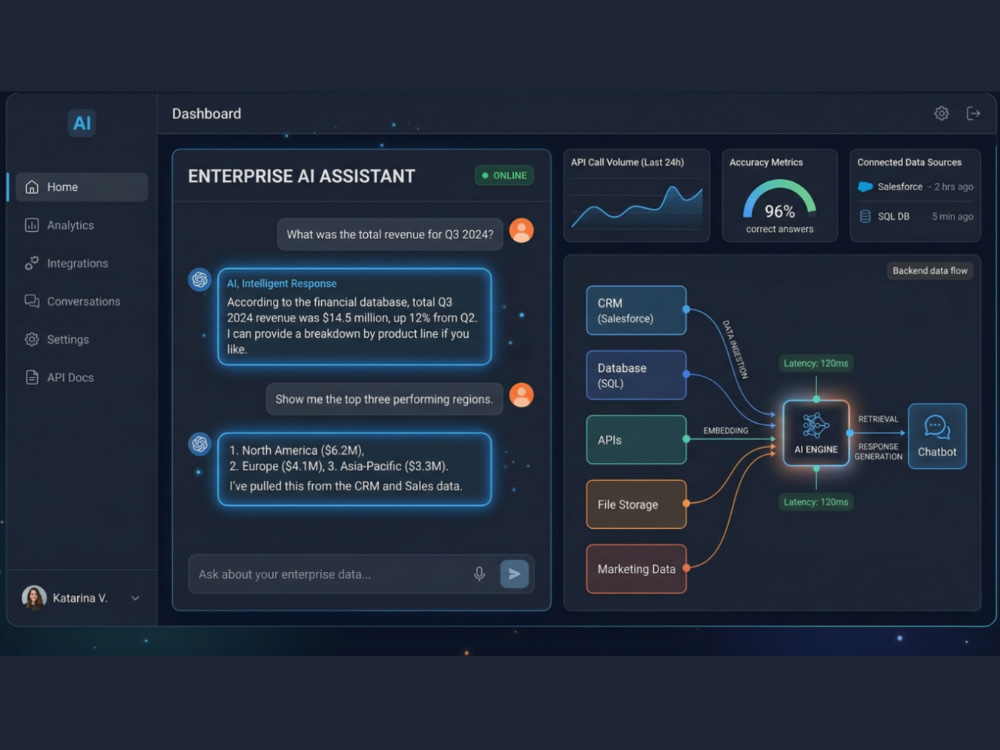Click AI avatar beside Intelligent Response

(200, 279)
